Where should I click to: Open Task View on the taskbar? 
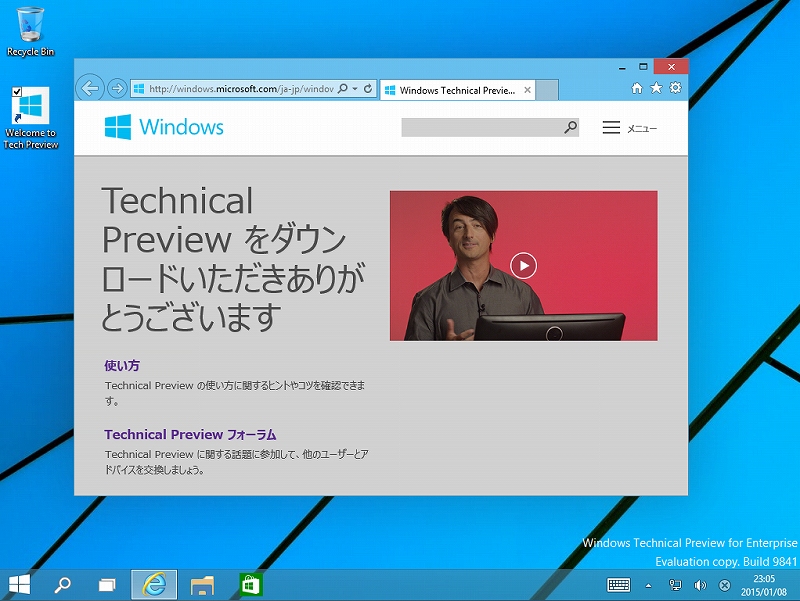tap(107, 585)
